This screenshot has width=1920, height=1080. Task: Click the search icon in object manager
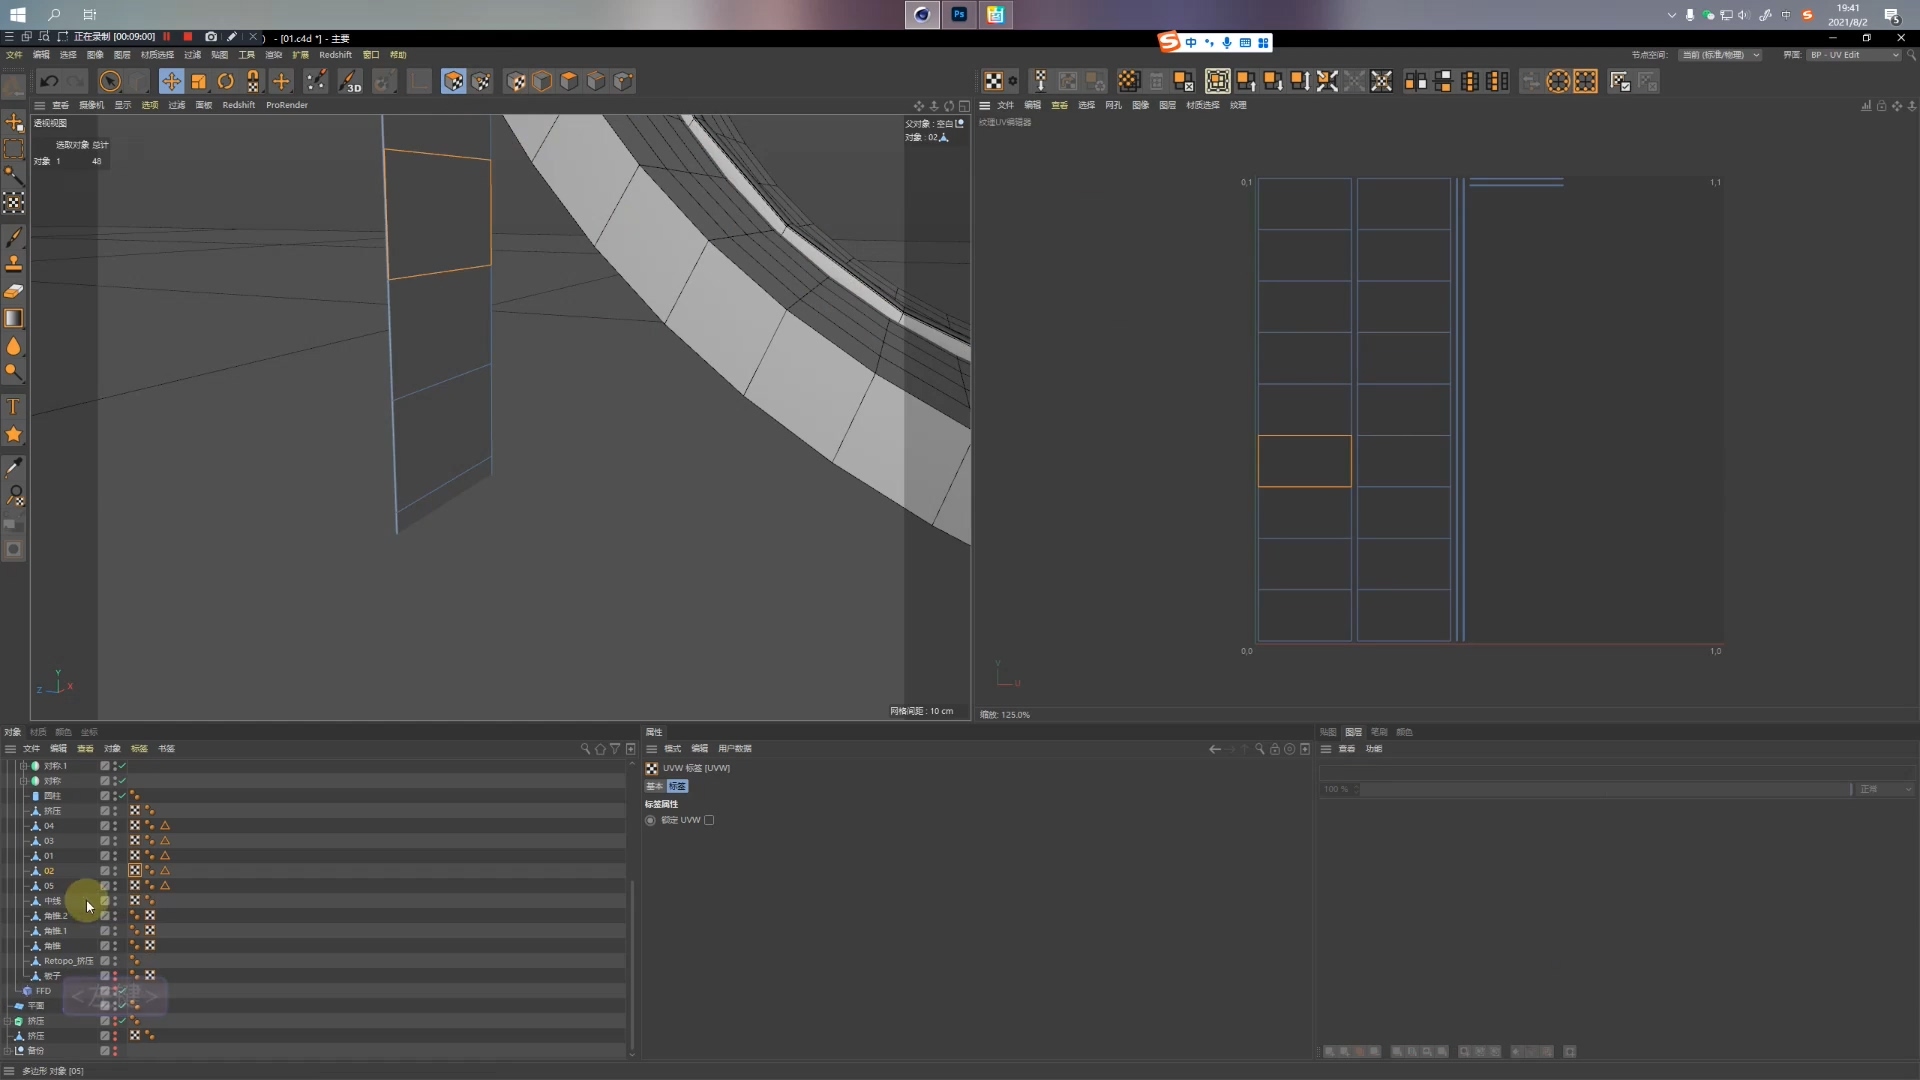coord(585,749)
